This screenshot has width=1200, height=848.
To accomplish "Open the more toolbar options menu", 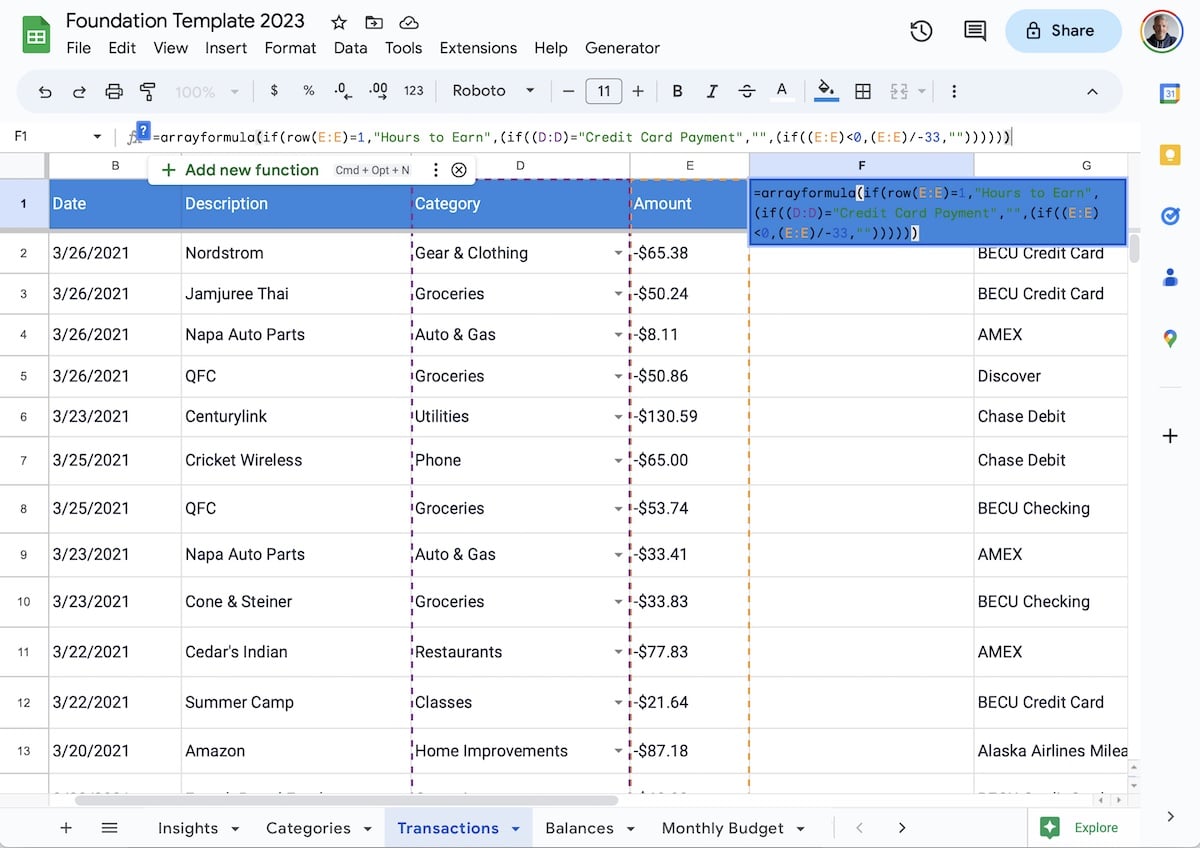I will (954, 91).
